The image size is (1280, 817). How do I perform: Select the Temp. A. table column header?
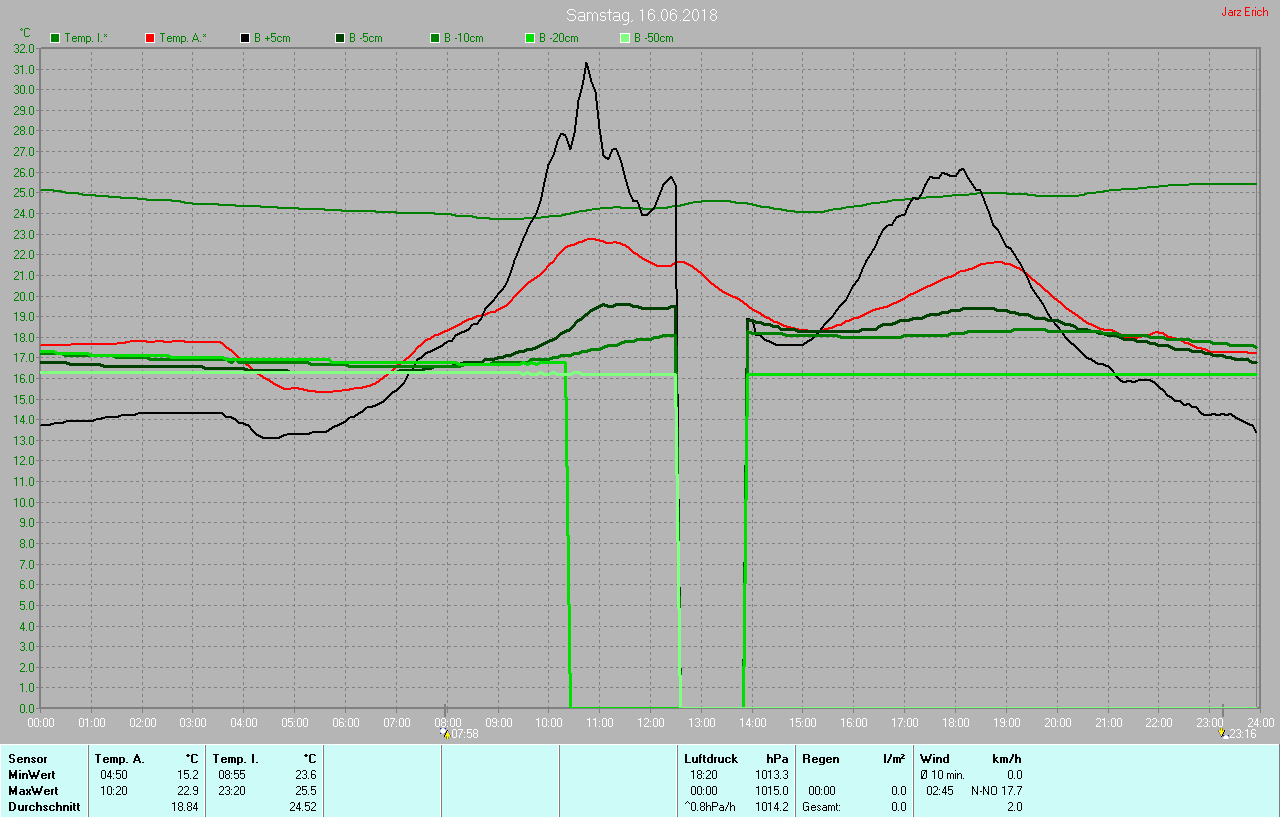pos(119,759)
